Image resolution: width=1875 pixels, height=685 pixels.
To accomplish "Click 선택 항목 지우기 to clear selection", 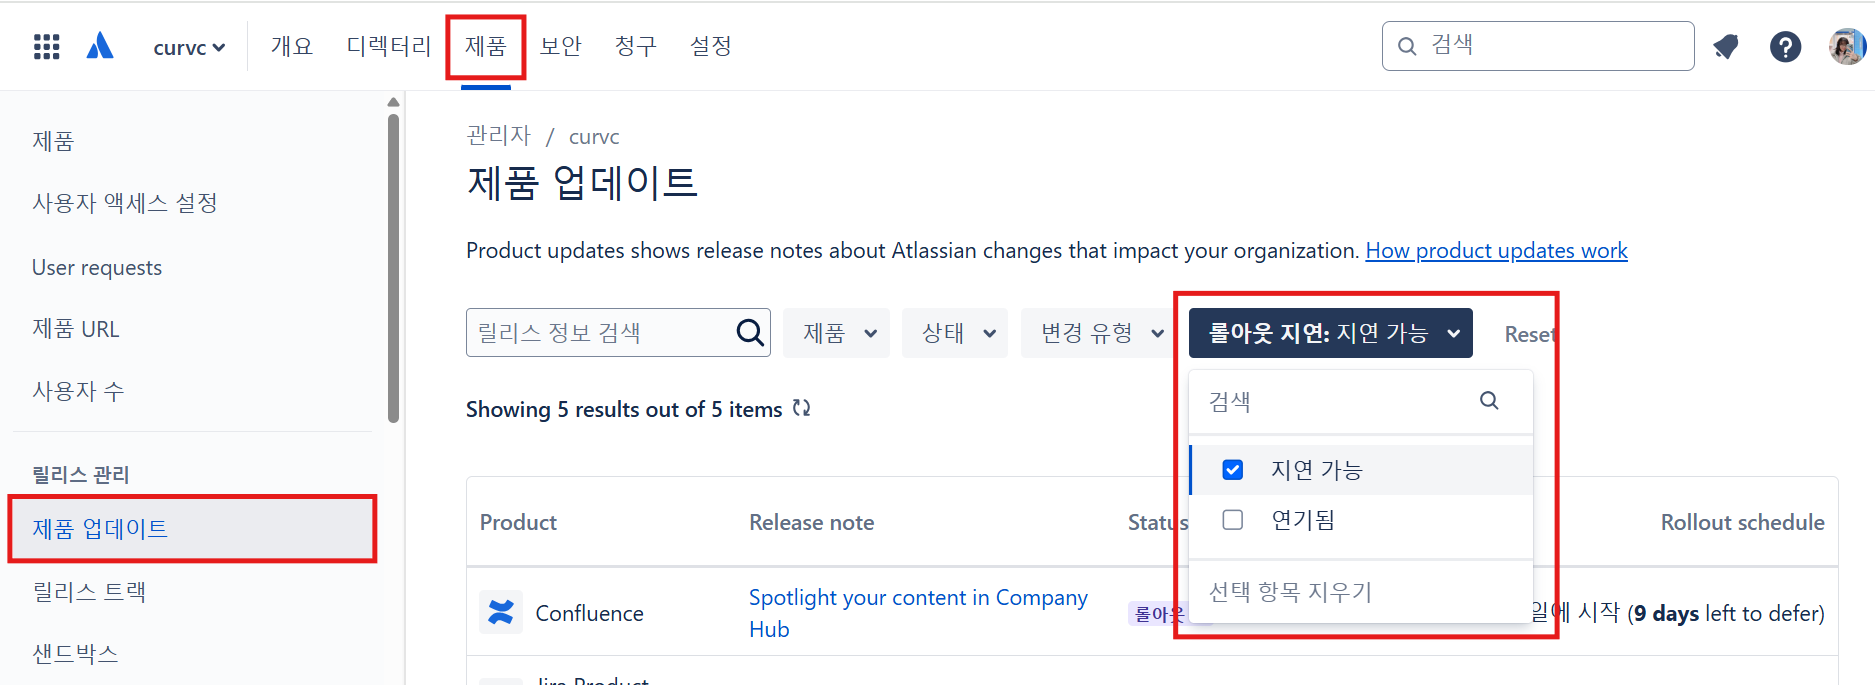I will pyautogui.click(x=1290, y=592).
